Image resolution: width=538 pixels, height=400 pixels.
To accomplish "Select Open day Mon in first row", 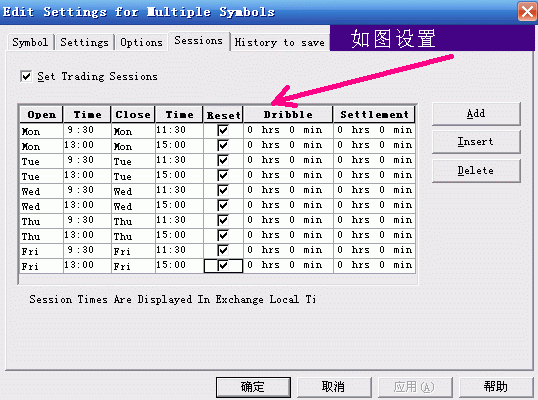I will click(x=41, y=131).
